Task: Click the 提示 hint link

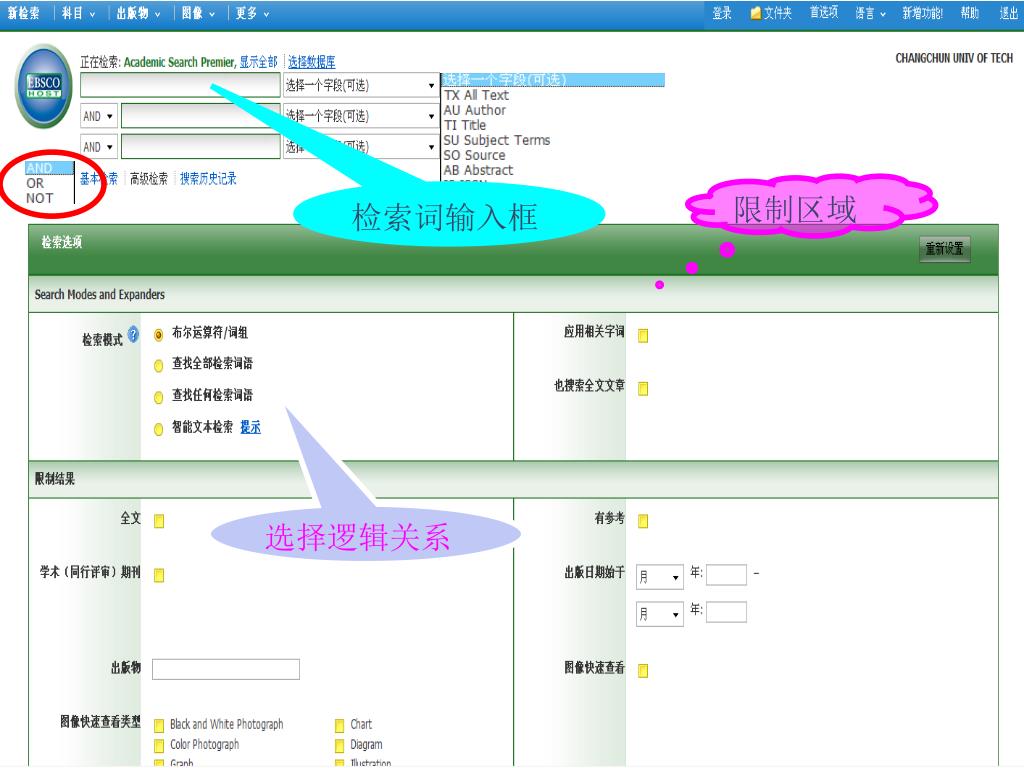Action: point(250,428)
